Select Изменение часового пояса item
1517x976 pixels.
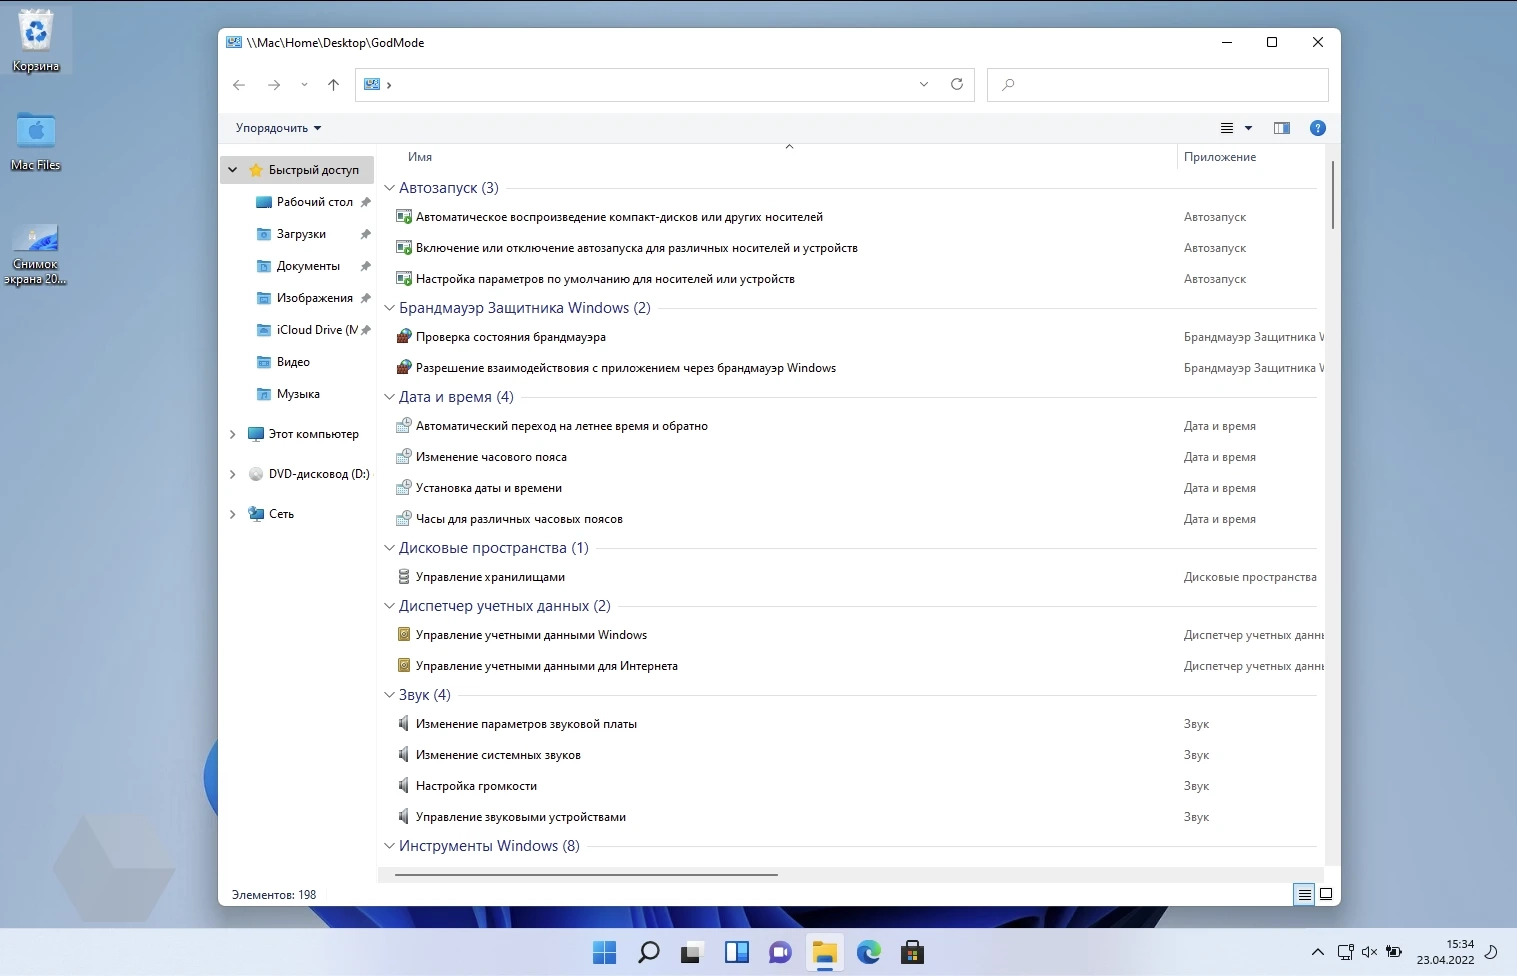491,457
